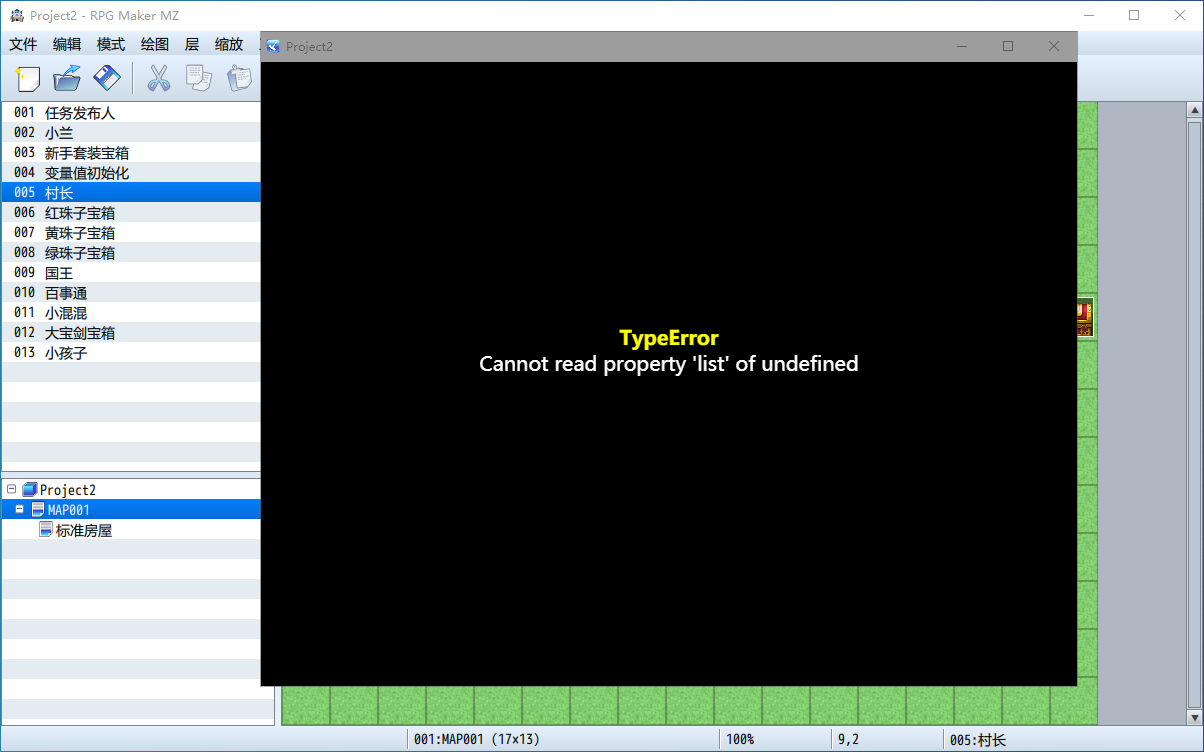Select the treasure chest event tile on map
Viewport: 1204px width, 752px height.
point(1085,317)
